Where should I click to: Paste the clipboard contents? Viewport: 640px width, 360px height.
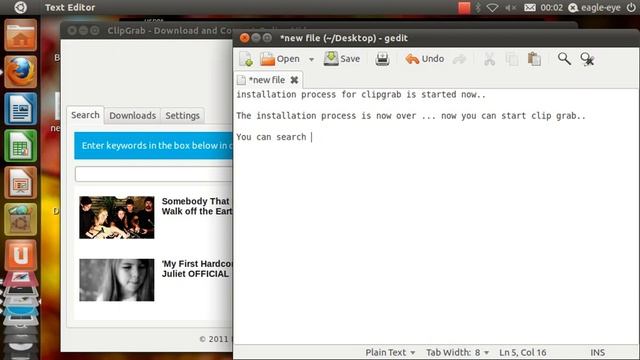pos(534,59)
